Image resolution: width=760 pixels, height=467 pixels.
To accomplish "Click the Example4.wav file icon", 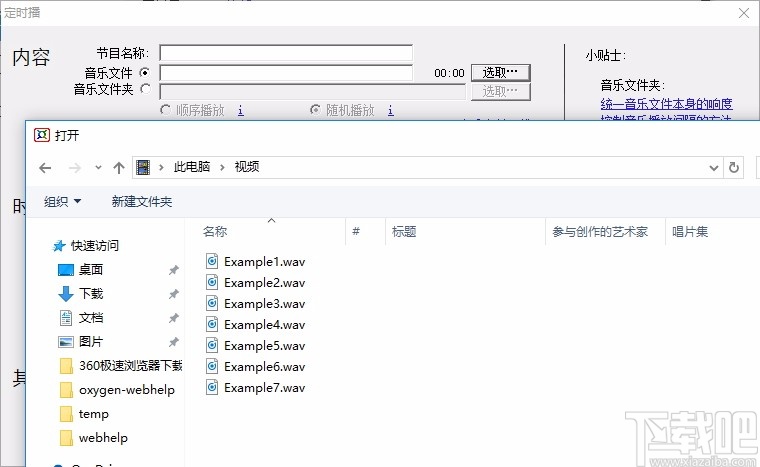I will coord(212,324).
